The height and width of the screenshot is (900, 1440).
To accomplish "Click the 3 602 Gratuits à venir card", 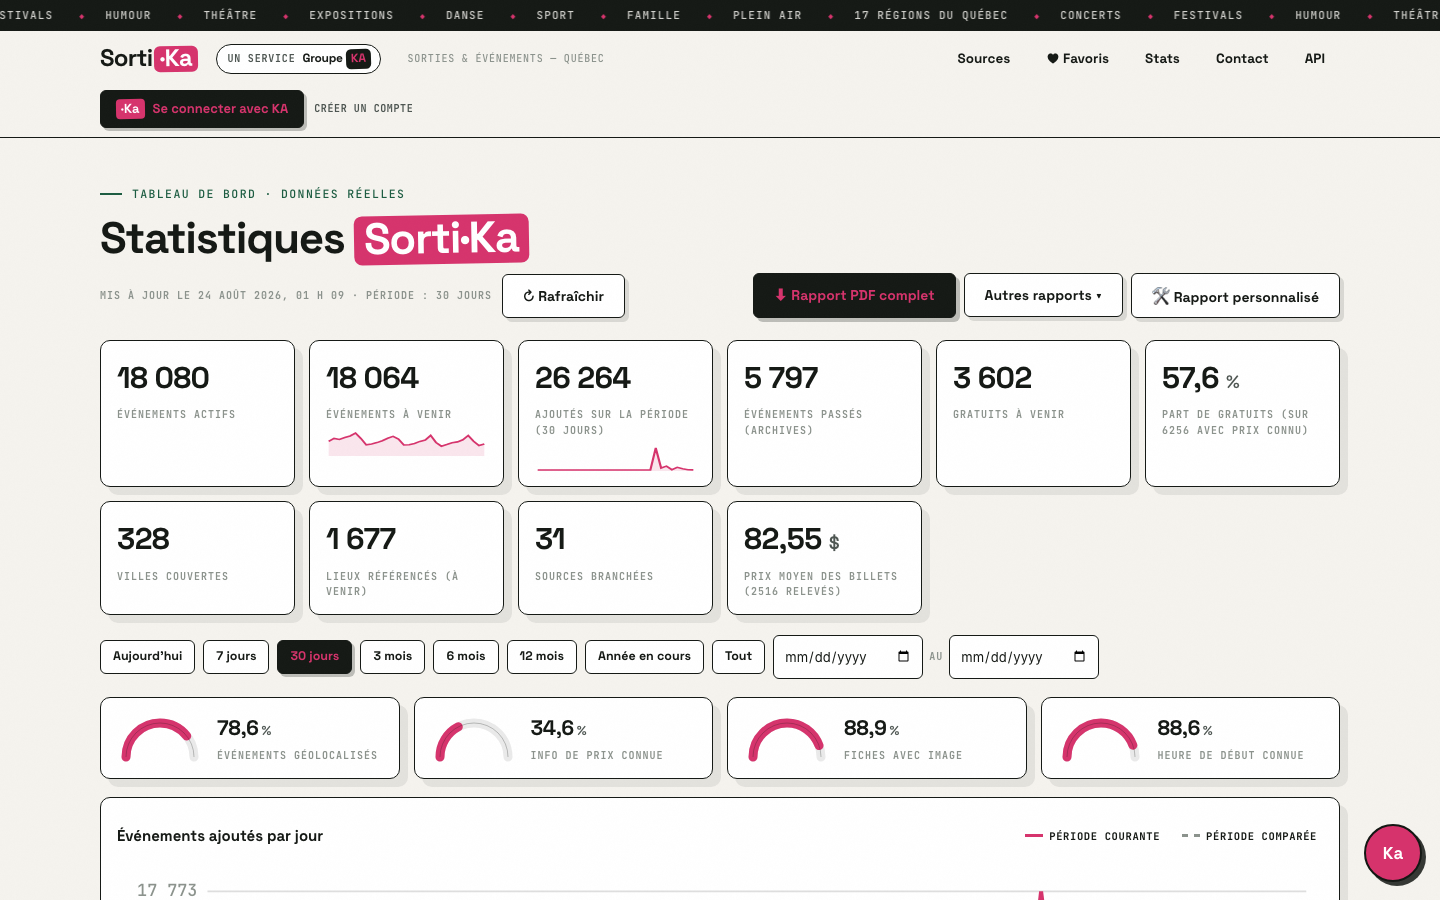I will click(x=1033, y=413).
